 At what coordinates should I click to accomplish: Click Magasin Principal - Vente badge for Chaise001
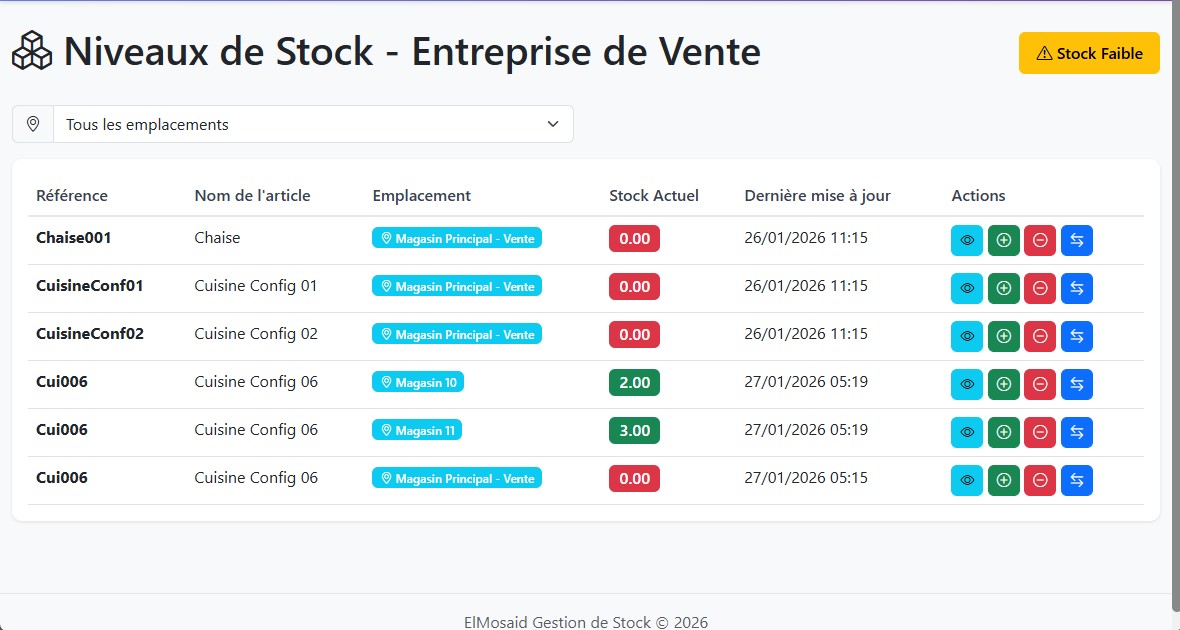coord(457,239)
